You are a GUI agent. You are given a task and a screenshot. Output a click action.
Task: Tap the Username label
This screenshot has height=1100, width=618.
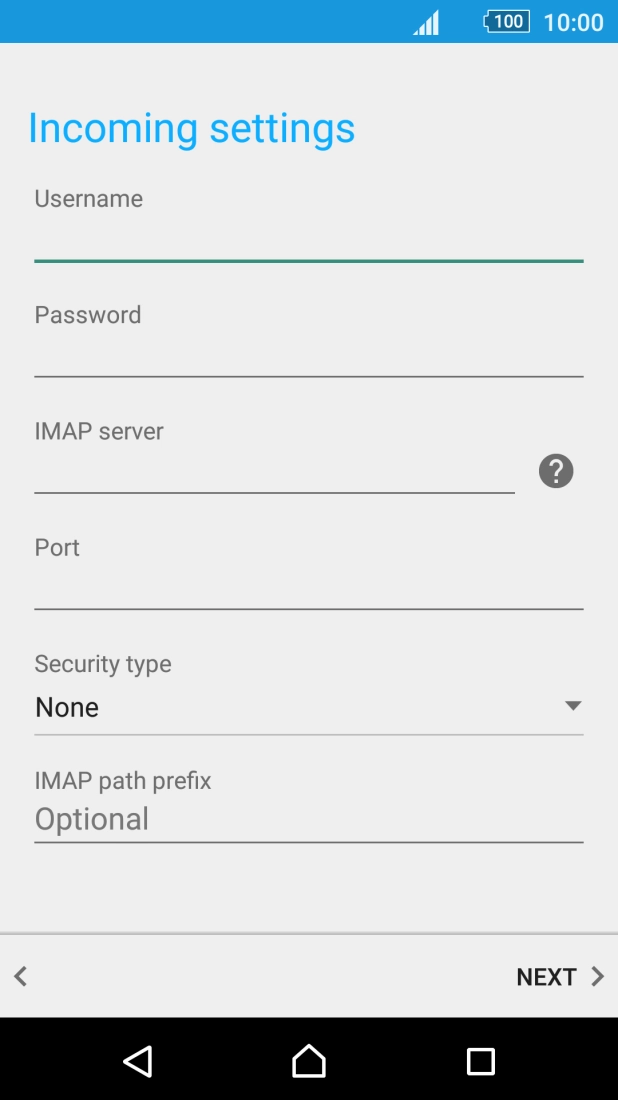click(89, 199)
